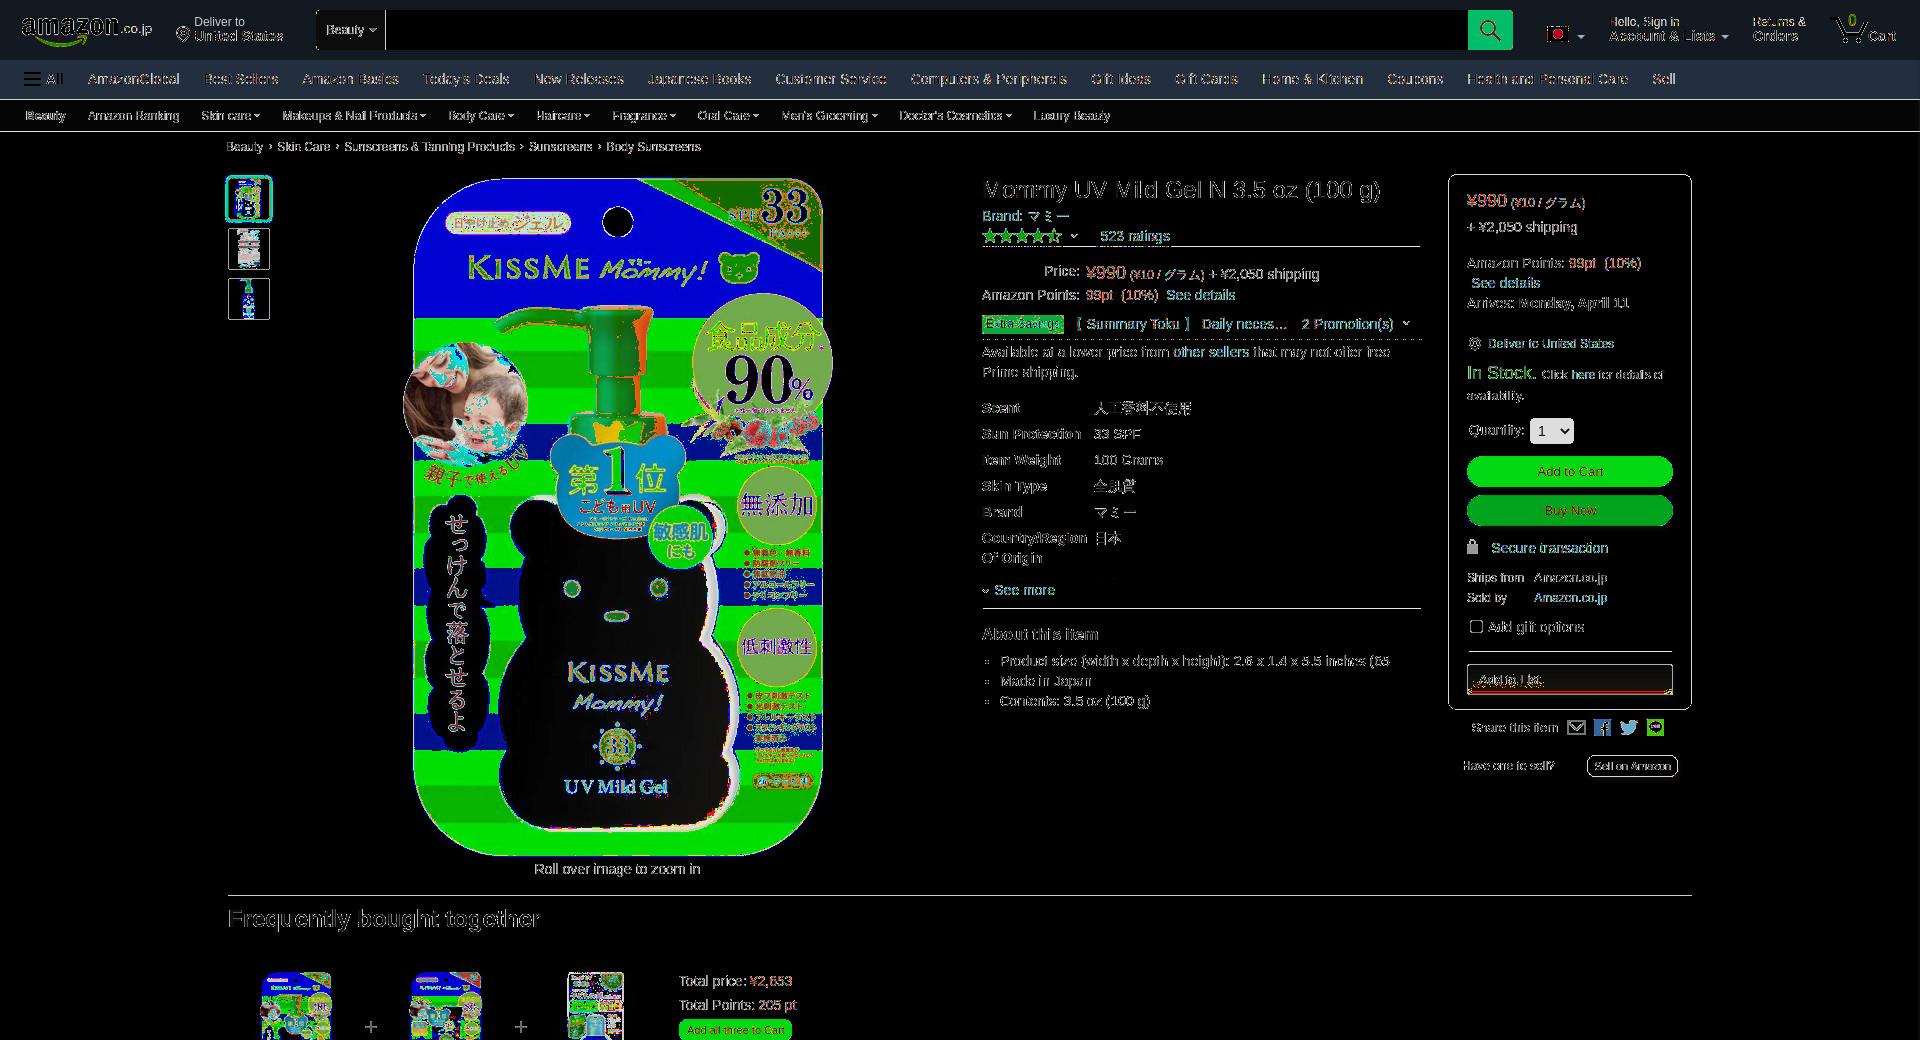Click the main product image
Image resolution: width=1920 pixels, height=1040 pixels.
[618, 516]
